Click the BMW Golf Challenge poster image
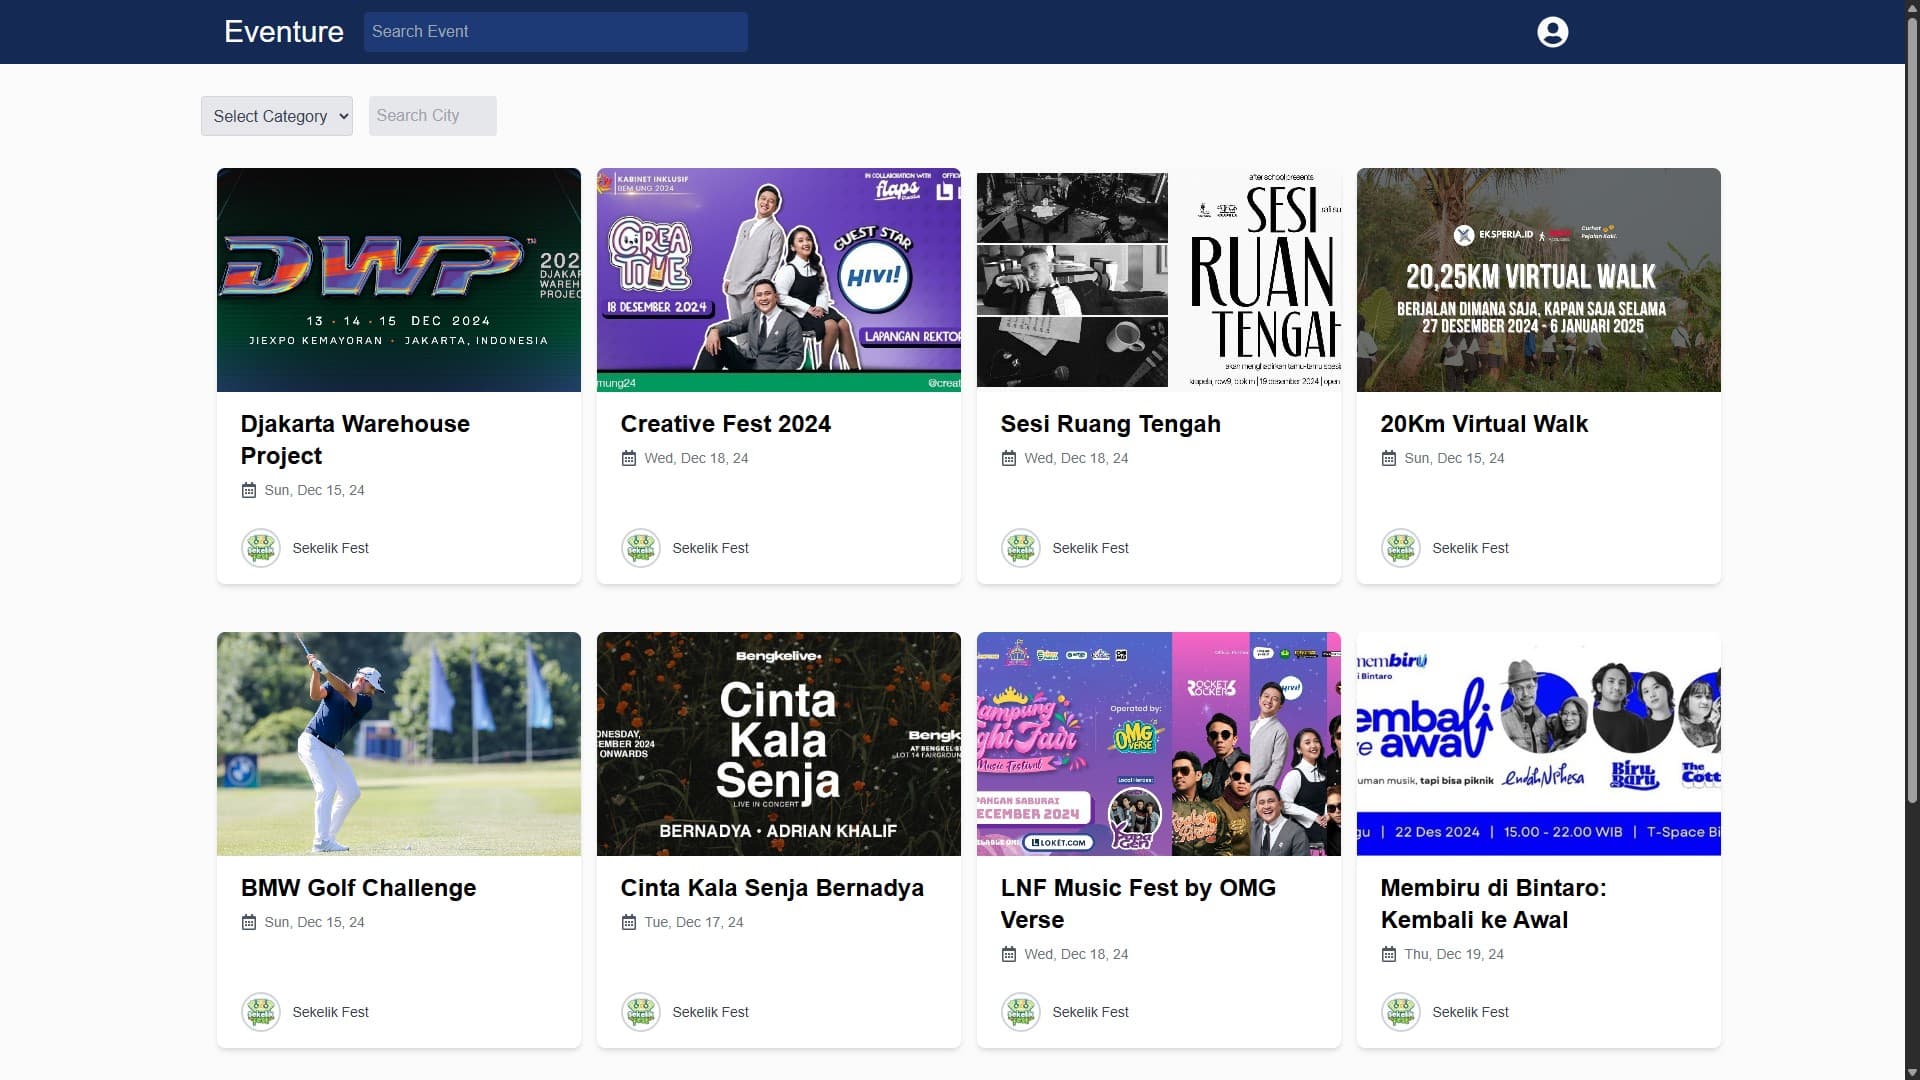1920x1080 pixels. pos(398,744)
